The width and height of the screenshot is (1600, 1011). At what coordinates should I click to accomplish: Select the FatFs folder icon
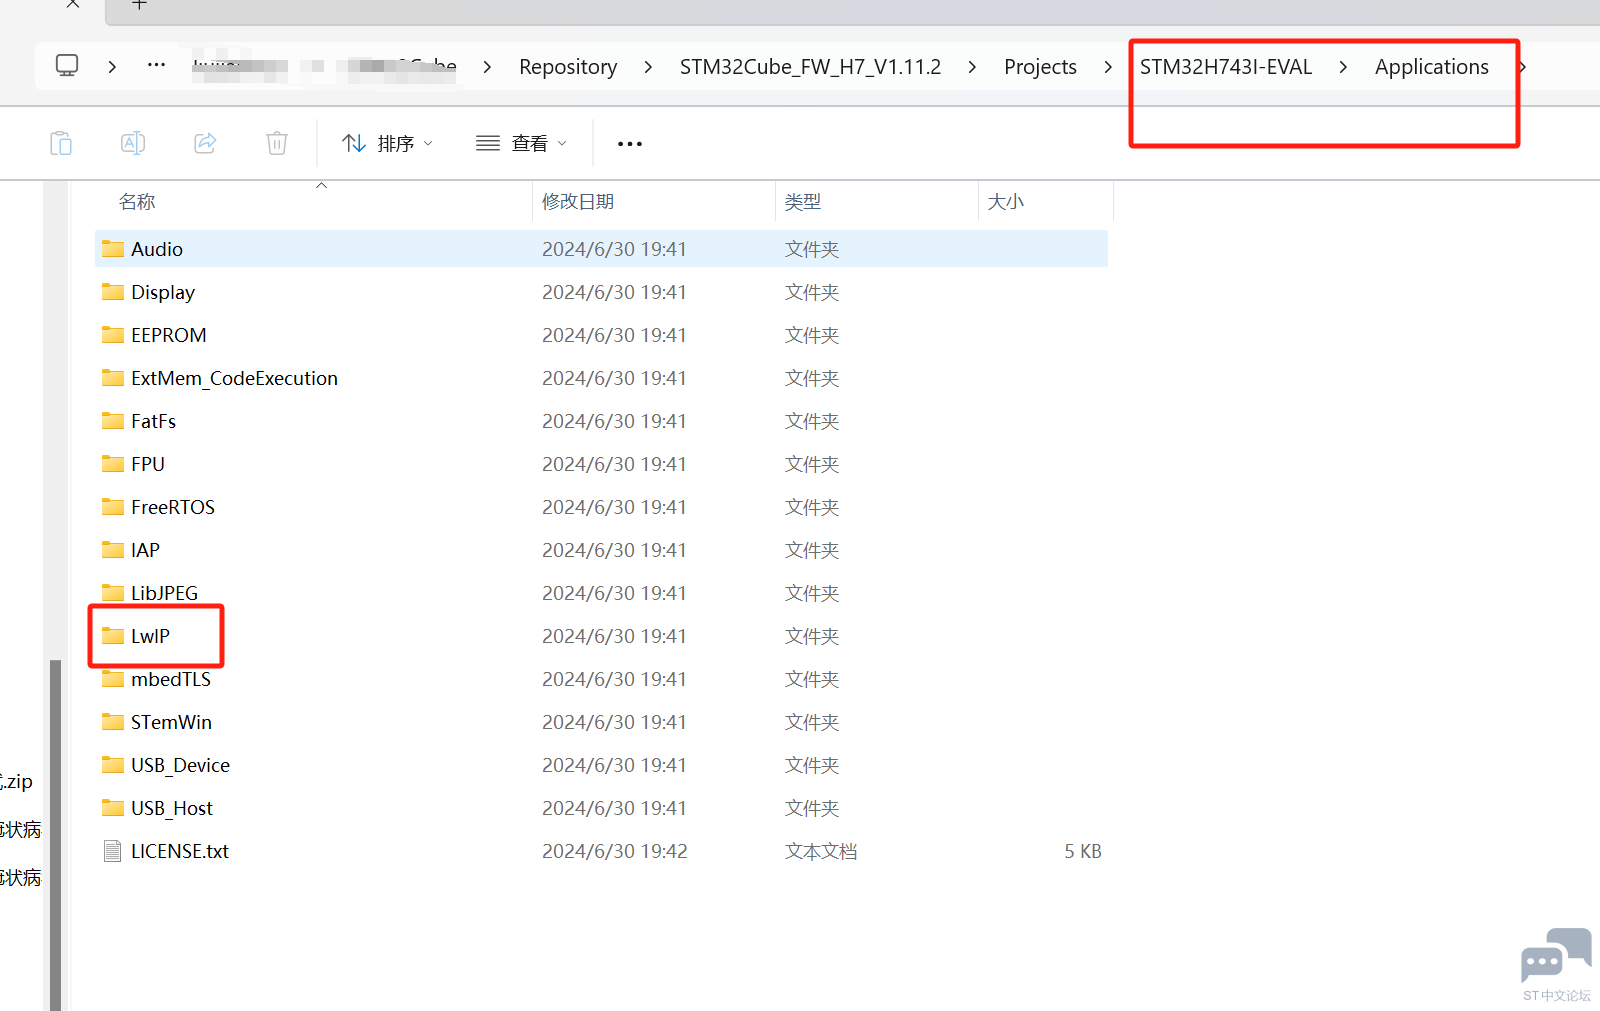coord(113,421)
